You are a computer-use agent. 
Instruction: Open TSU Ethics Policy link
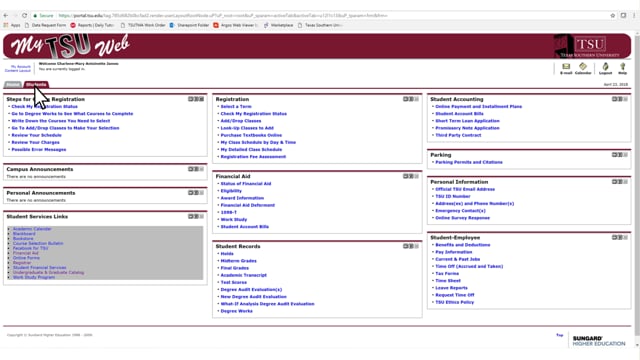click(x=455, y=302)
